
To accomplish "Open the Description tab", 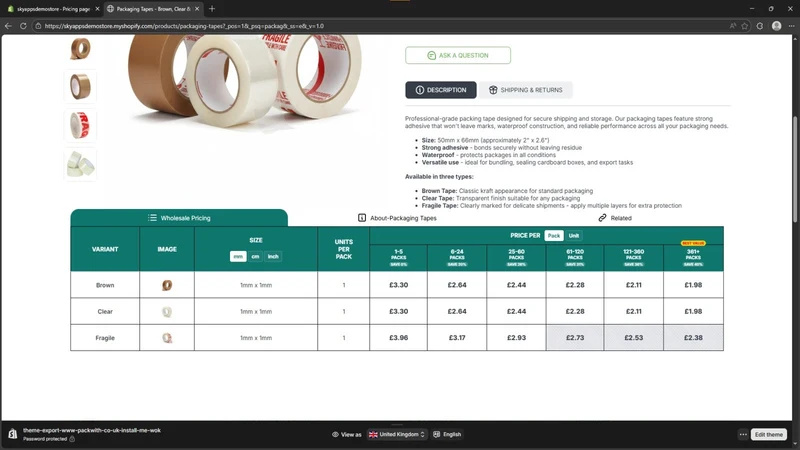I will coord(441,90).
